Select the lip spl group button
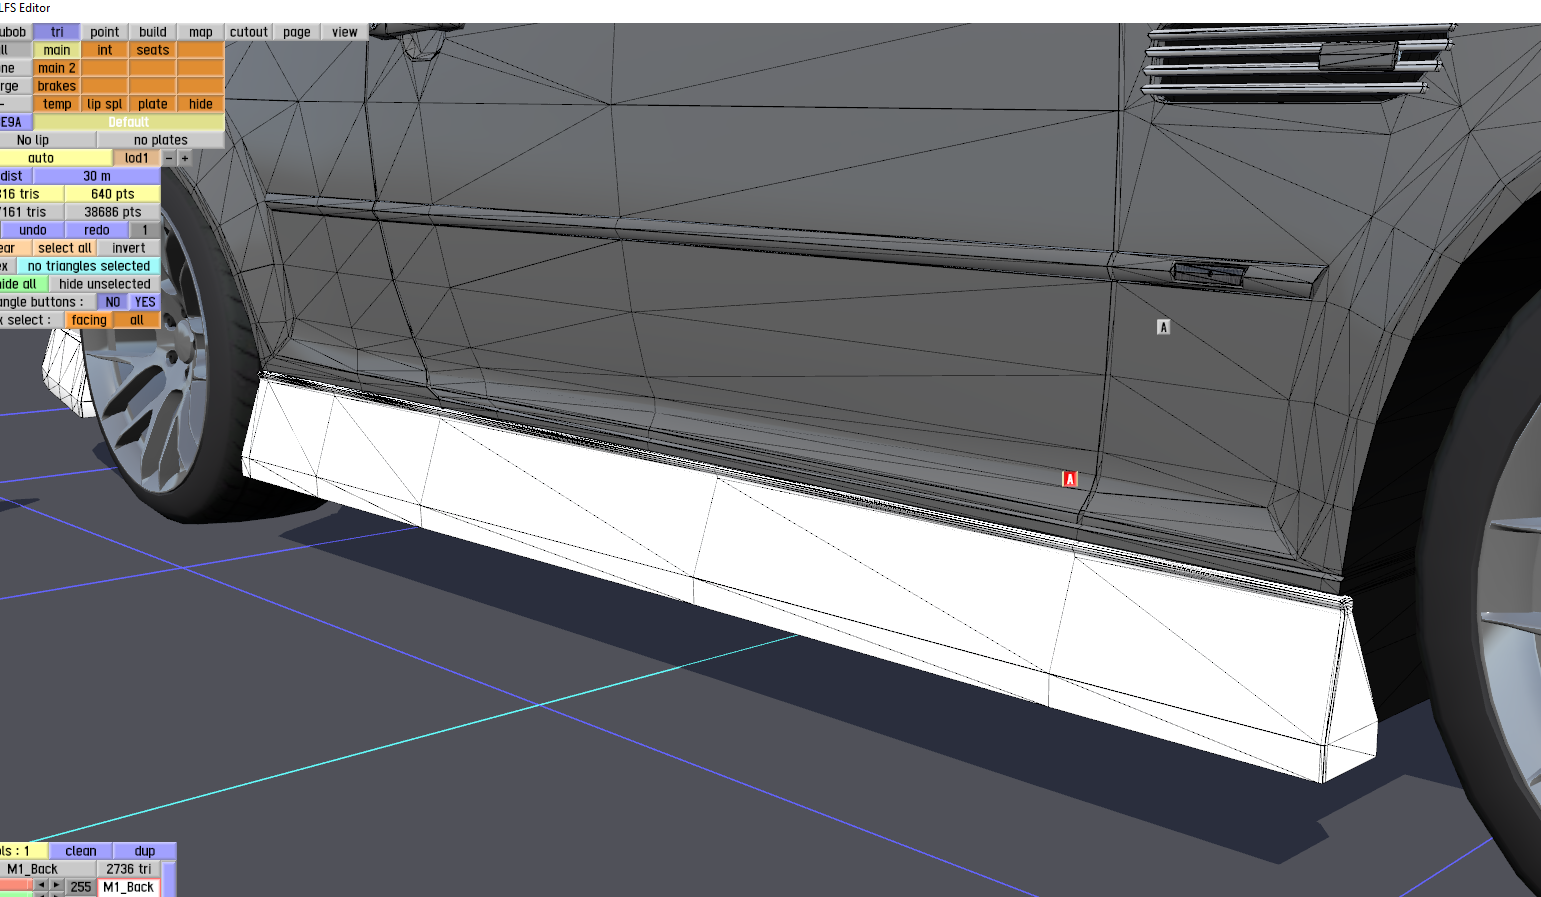 pos(105,104)
